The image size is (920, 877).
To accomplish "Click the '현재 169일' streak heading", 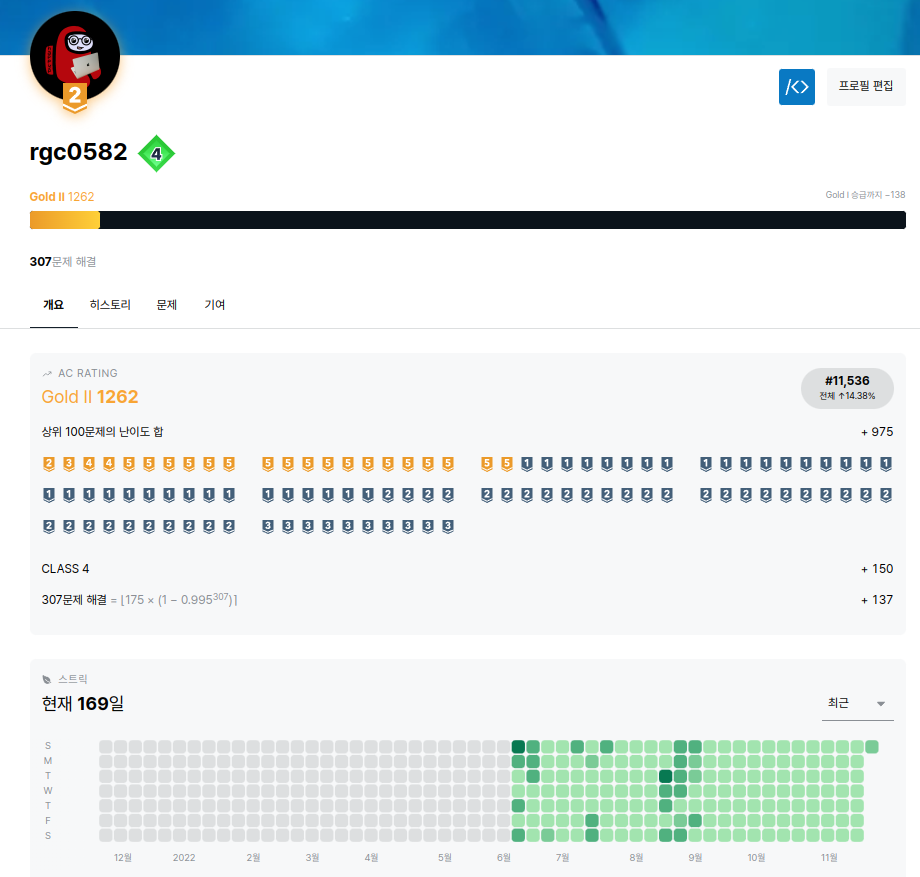I will click(83, 703).
